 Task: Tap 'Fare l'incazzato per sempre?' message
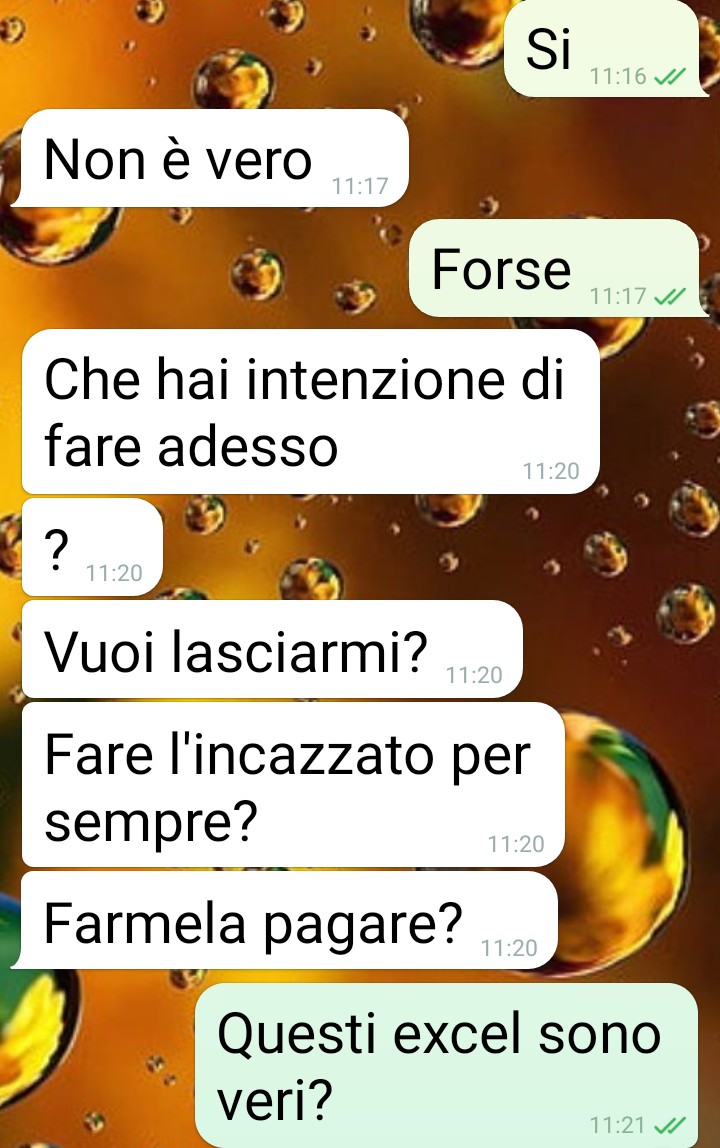293,785
